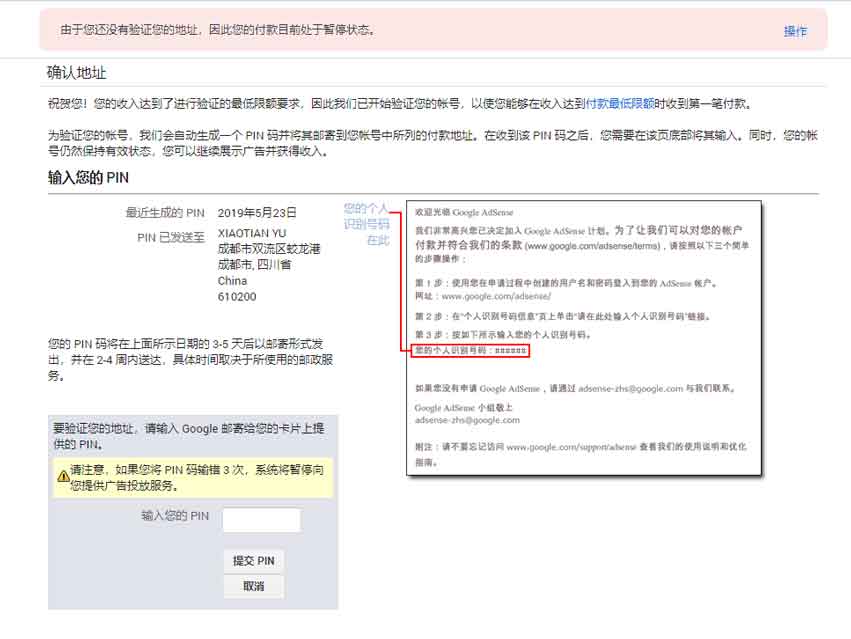The width and height of the screenshot is (851, 639).
Task: Open the 付款最低限额 hyperlink
Action: (620, 103)
